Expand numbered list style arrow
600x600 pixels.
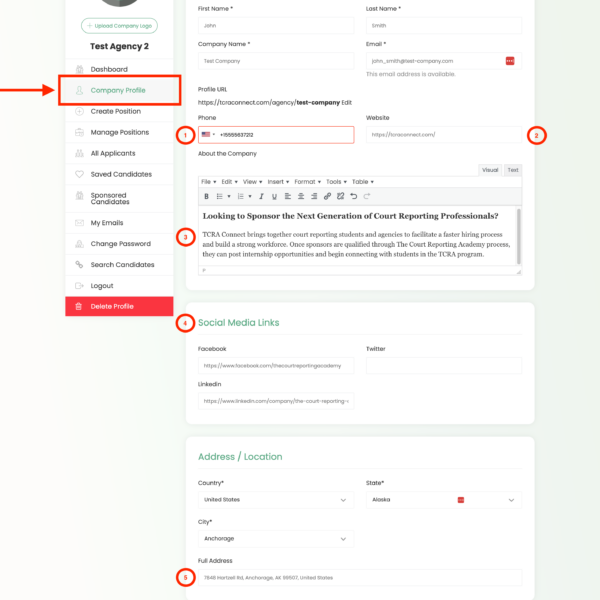250,196
